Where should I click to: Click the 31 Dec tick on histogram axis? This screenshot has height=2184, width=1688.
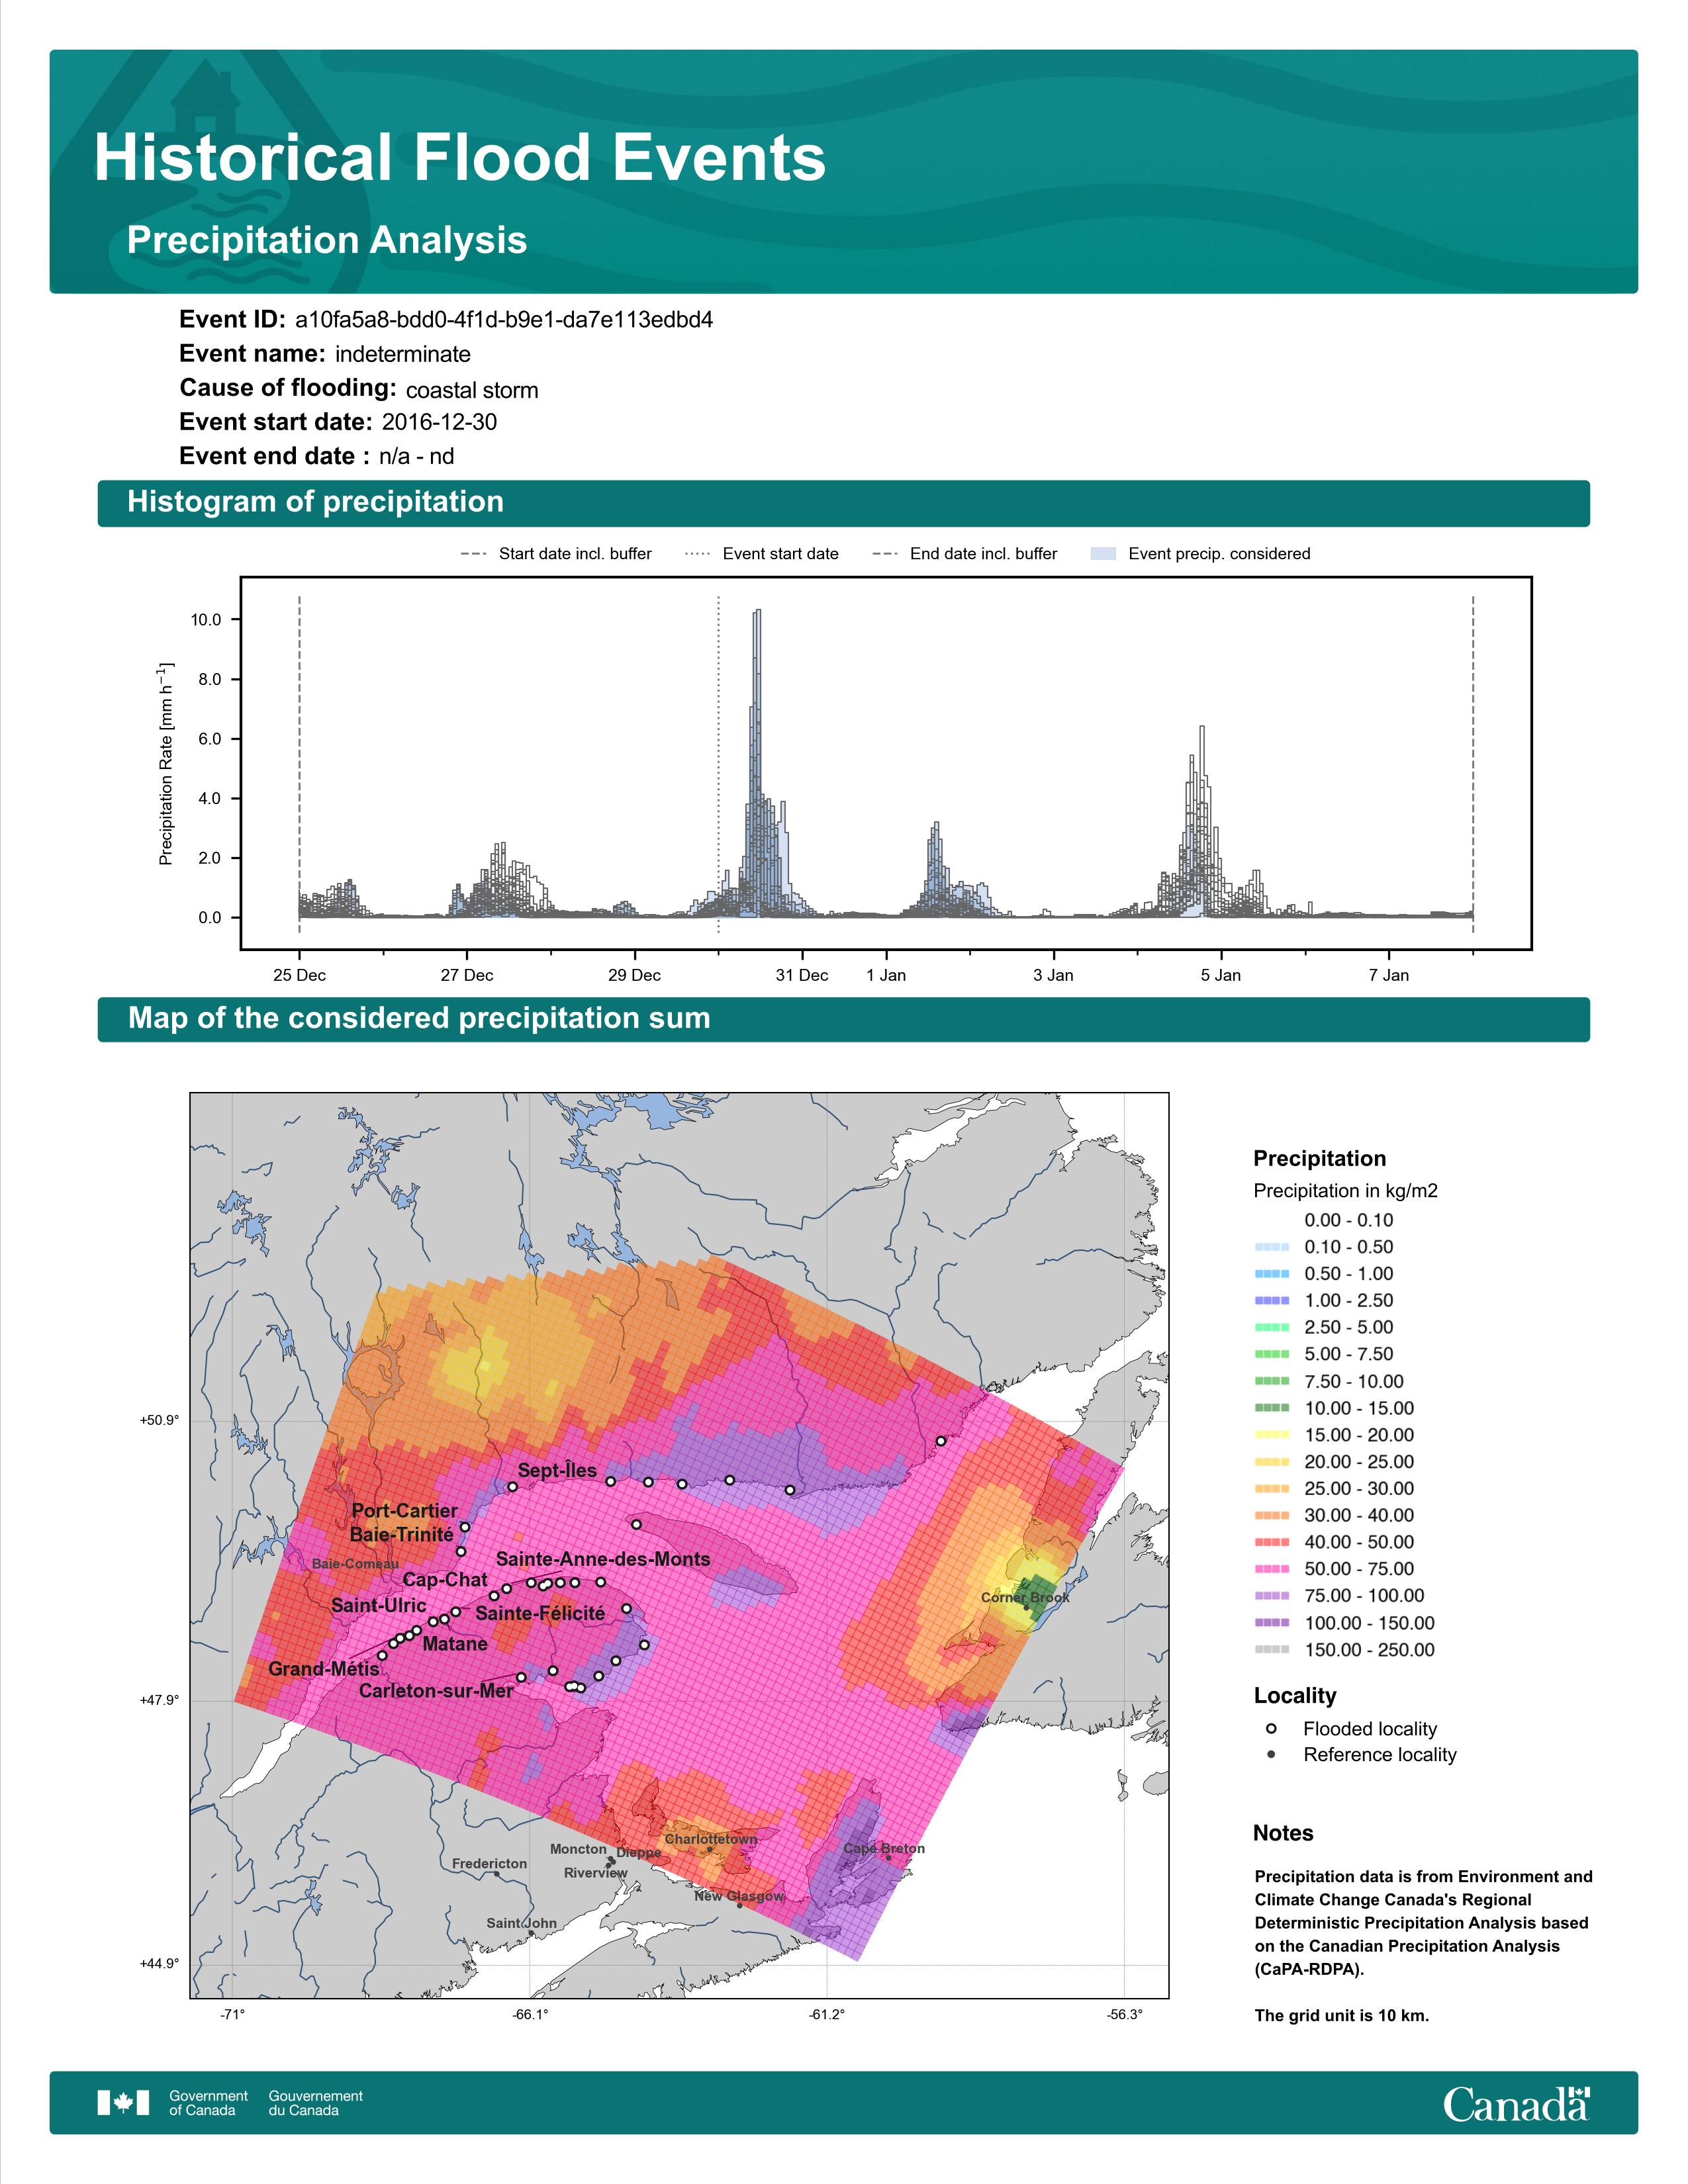[x=802, y=975]
